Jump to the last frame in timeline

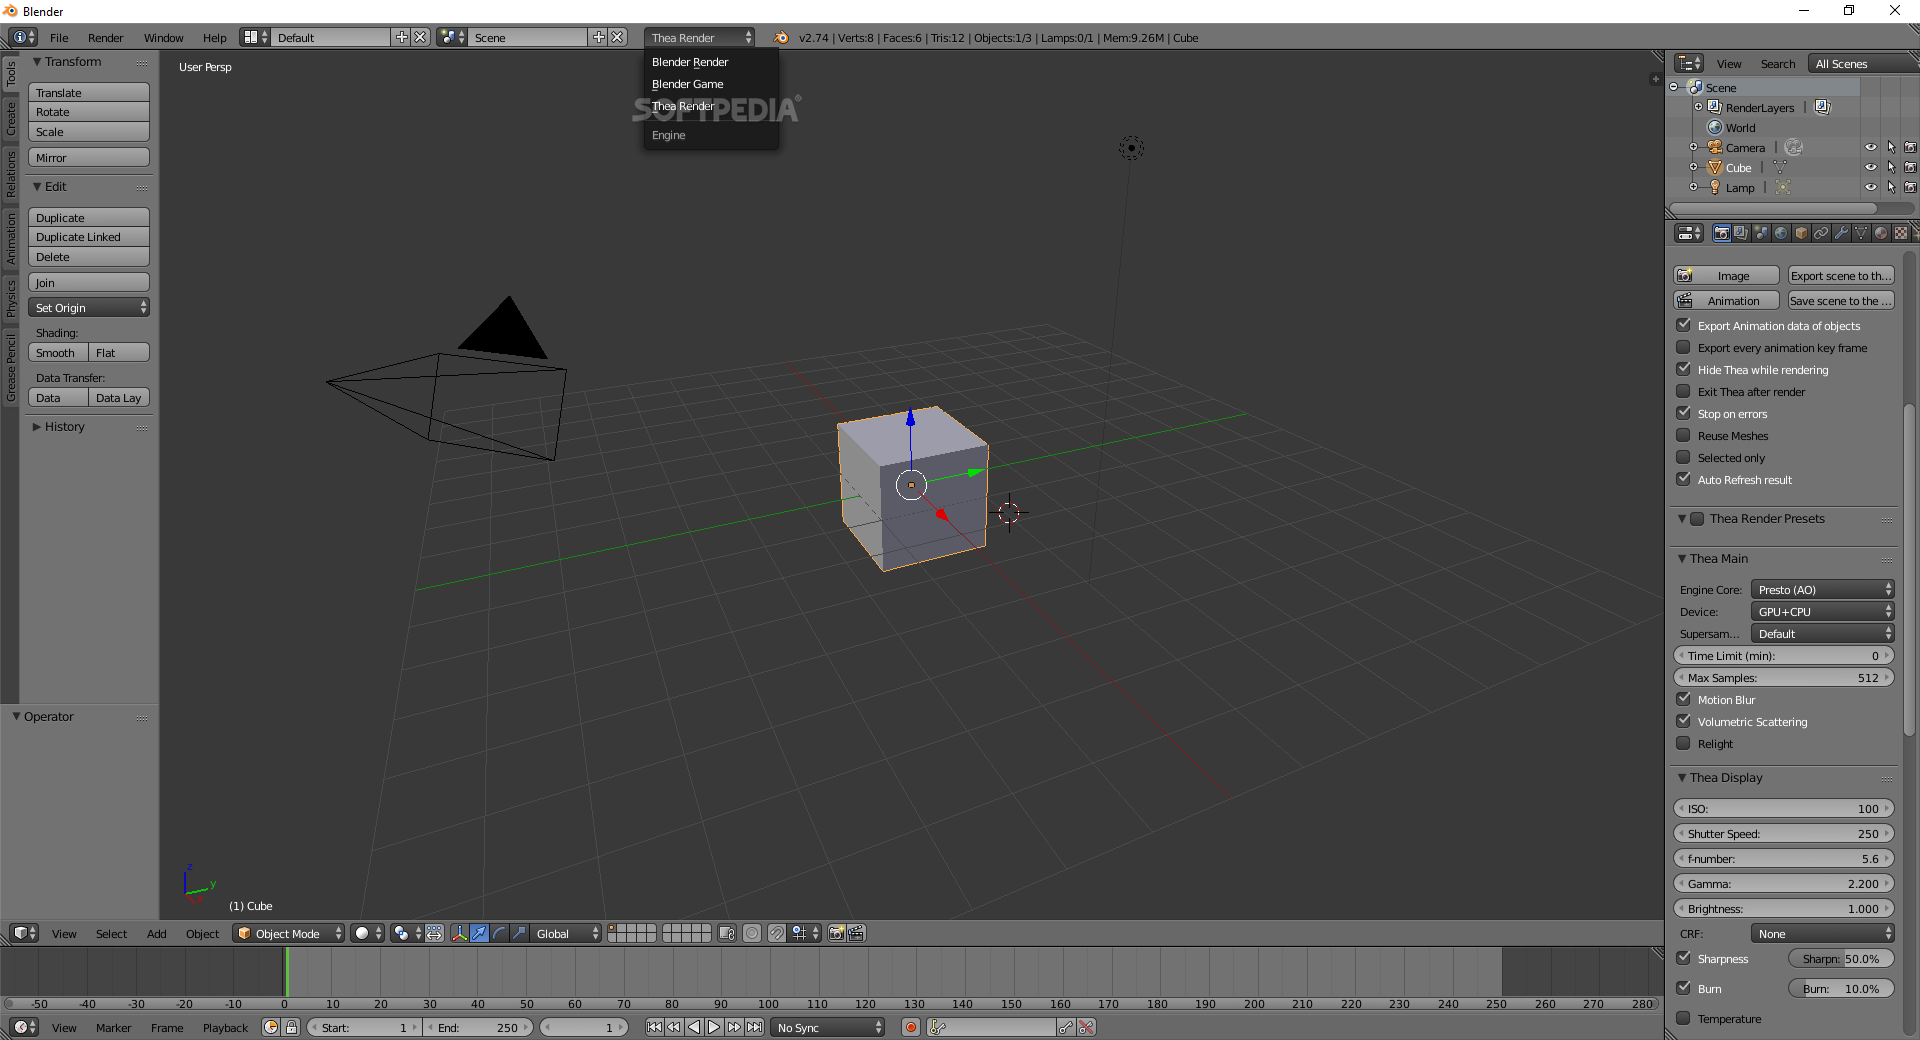click(x=754, y=1027)
